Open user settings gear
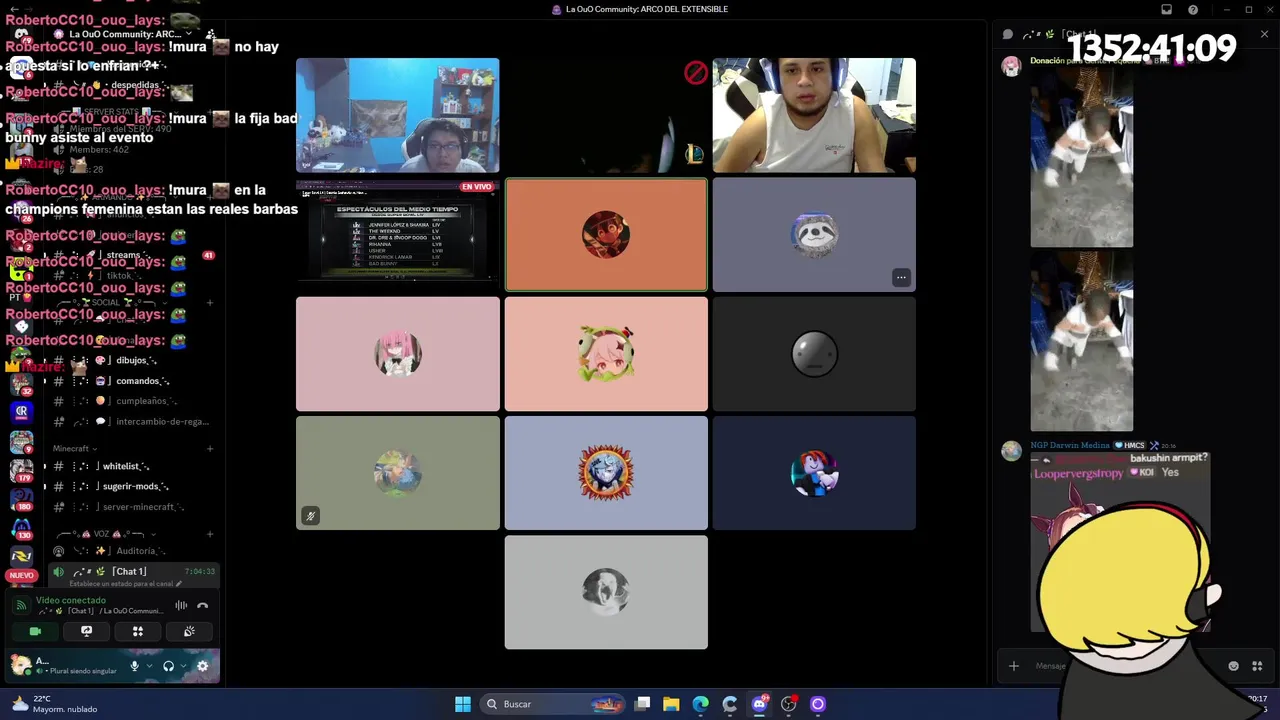This screenshot has width=1280, height=720. click(x=202, y=666)
